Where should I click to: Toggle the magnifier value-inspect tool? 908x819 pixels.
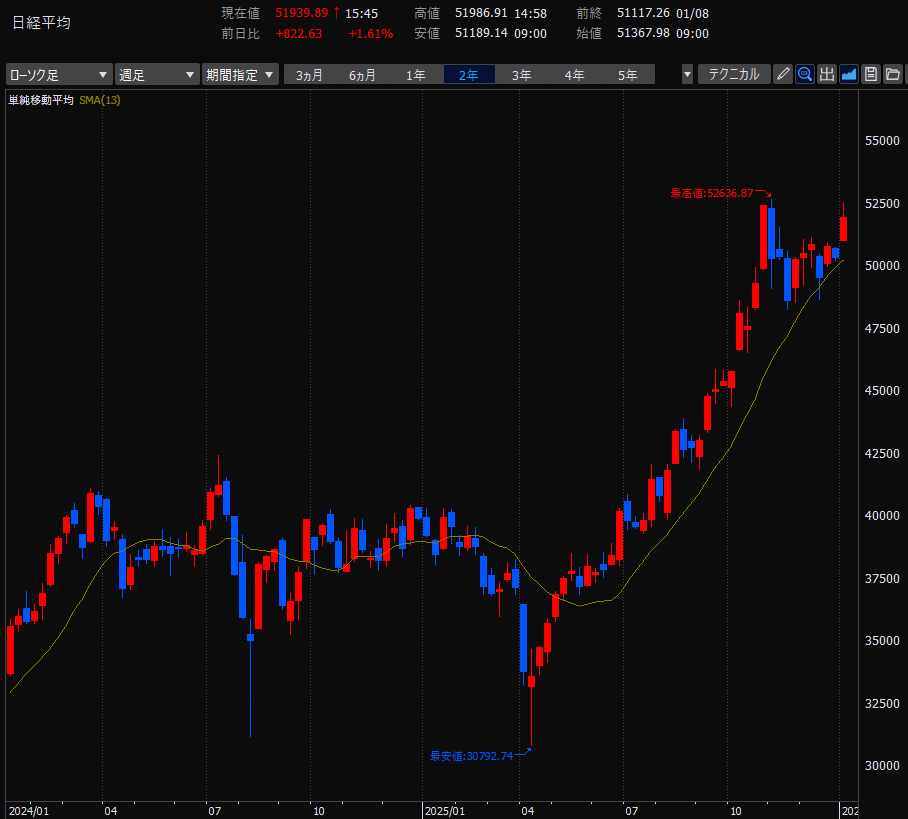805,74
